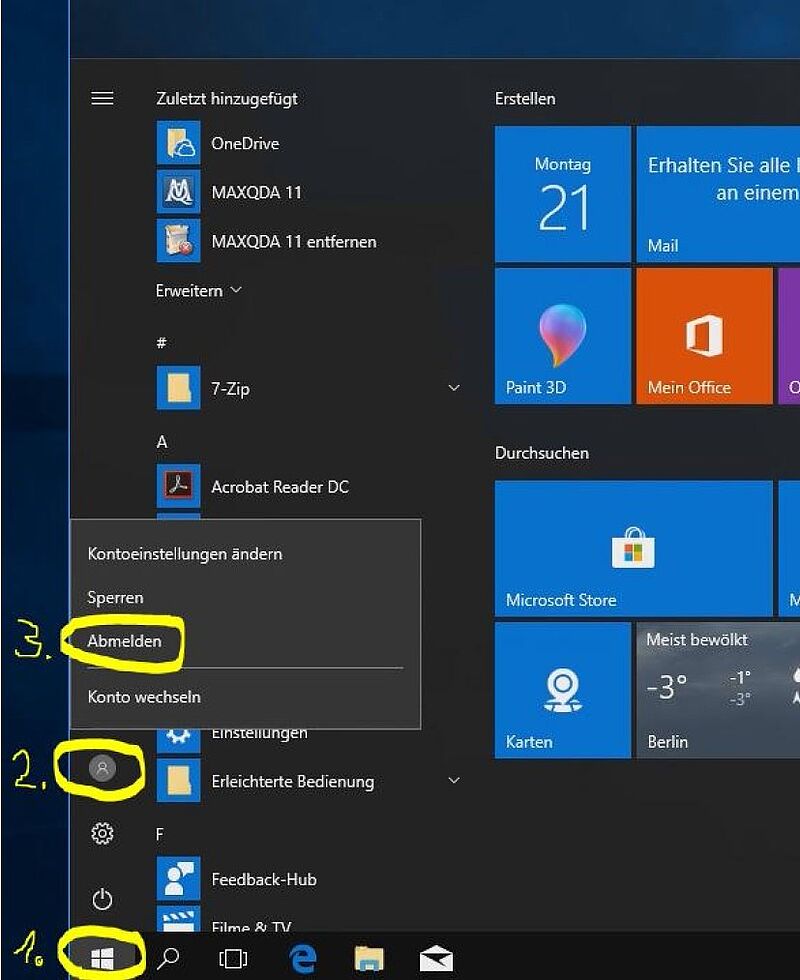Select Konto wechseln to switch account
Screen dimensions: 800x980
click(x=144, y=697)
